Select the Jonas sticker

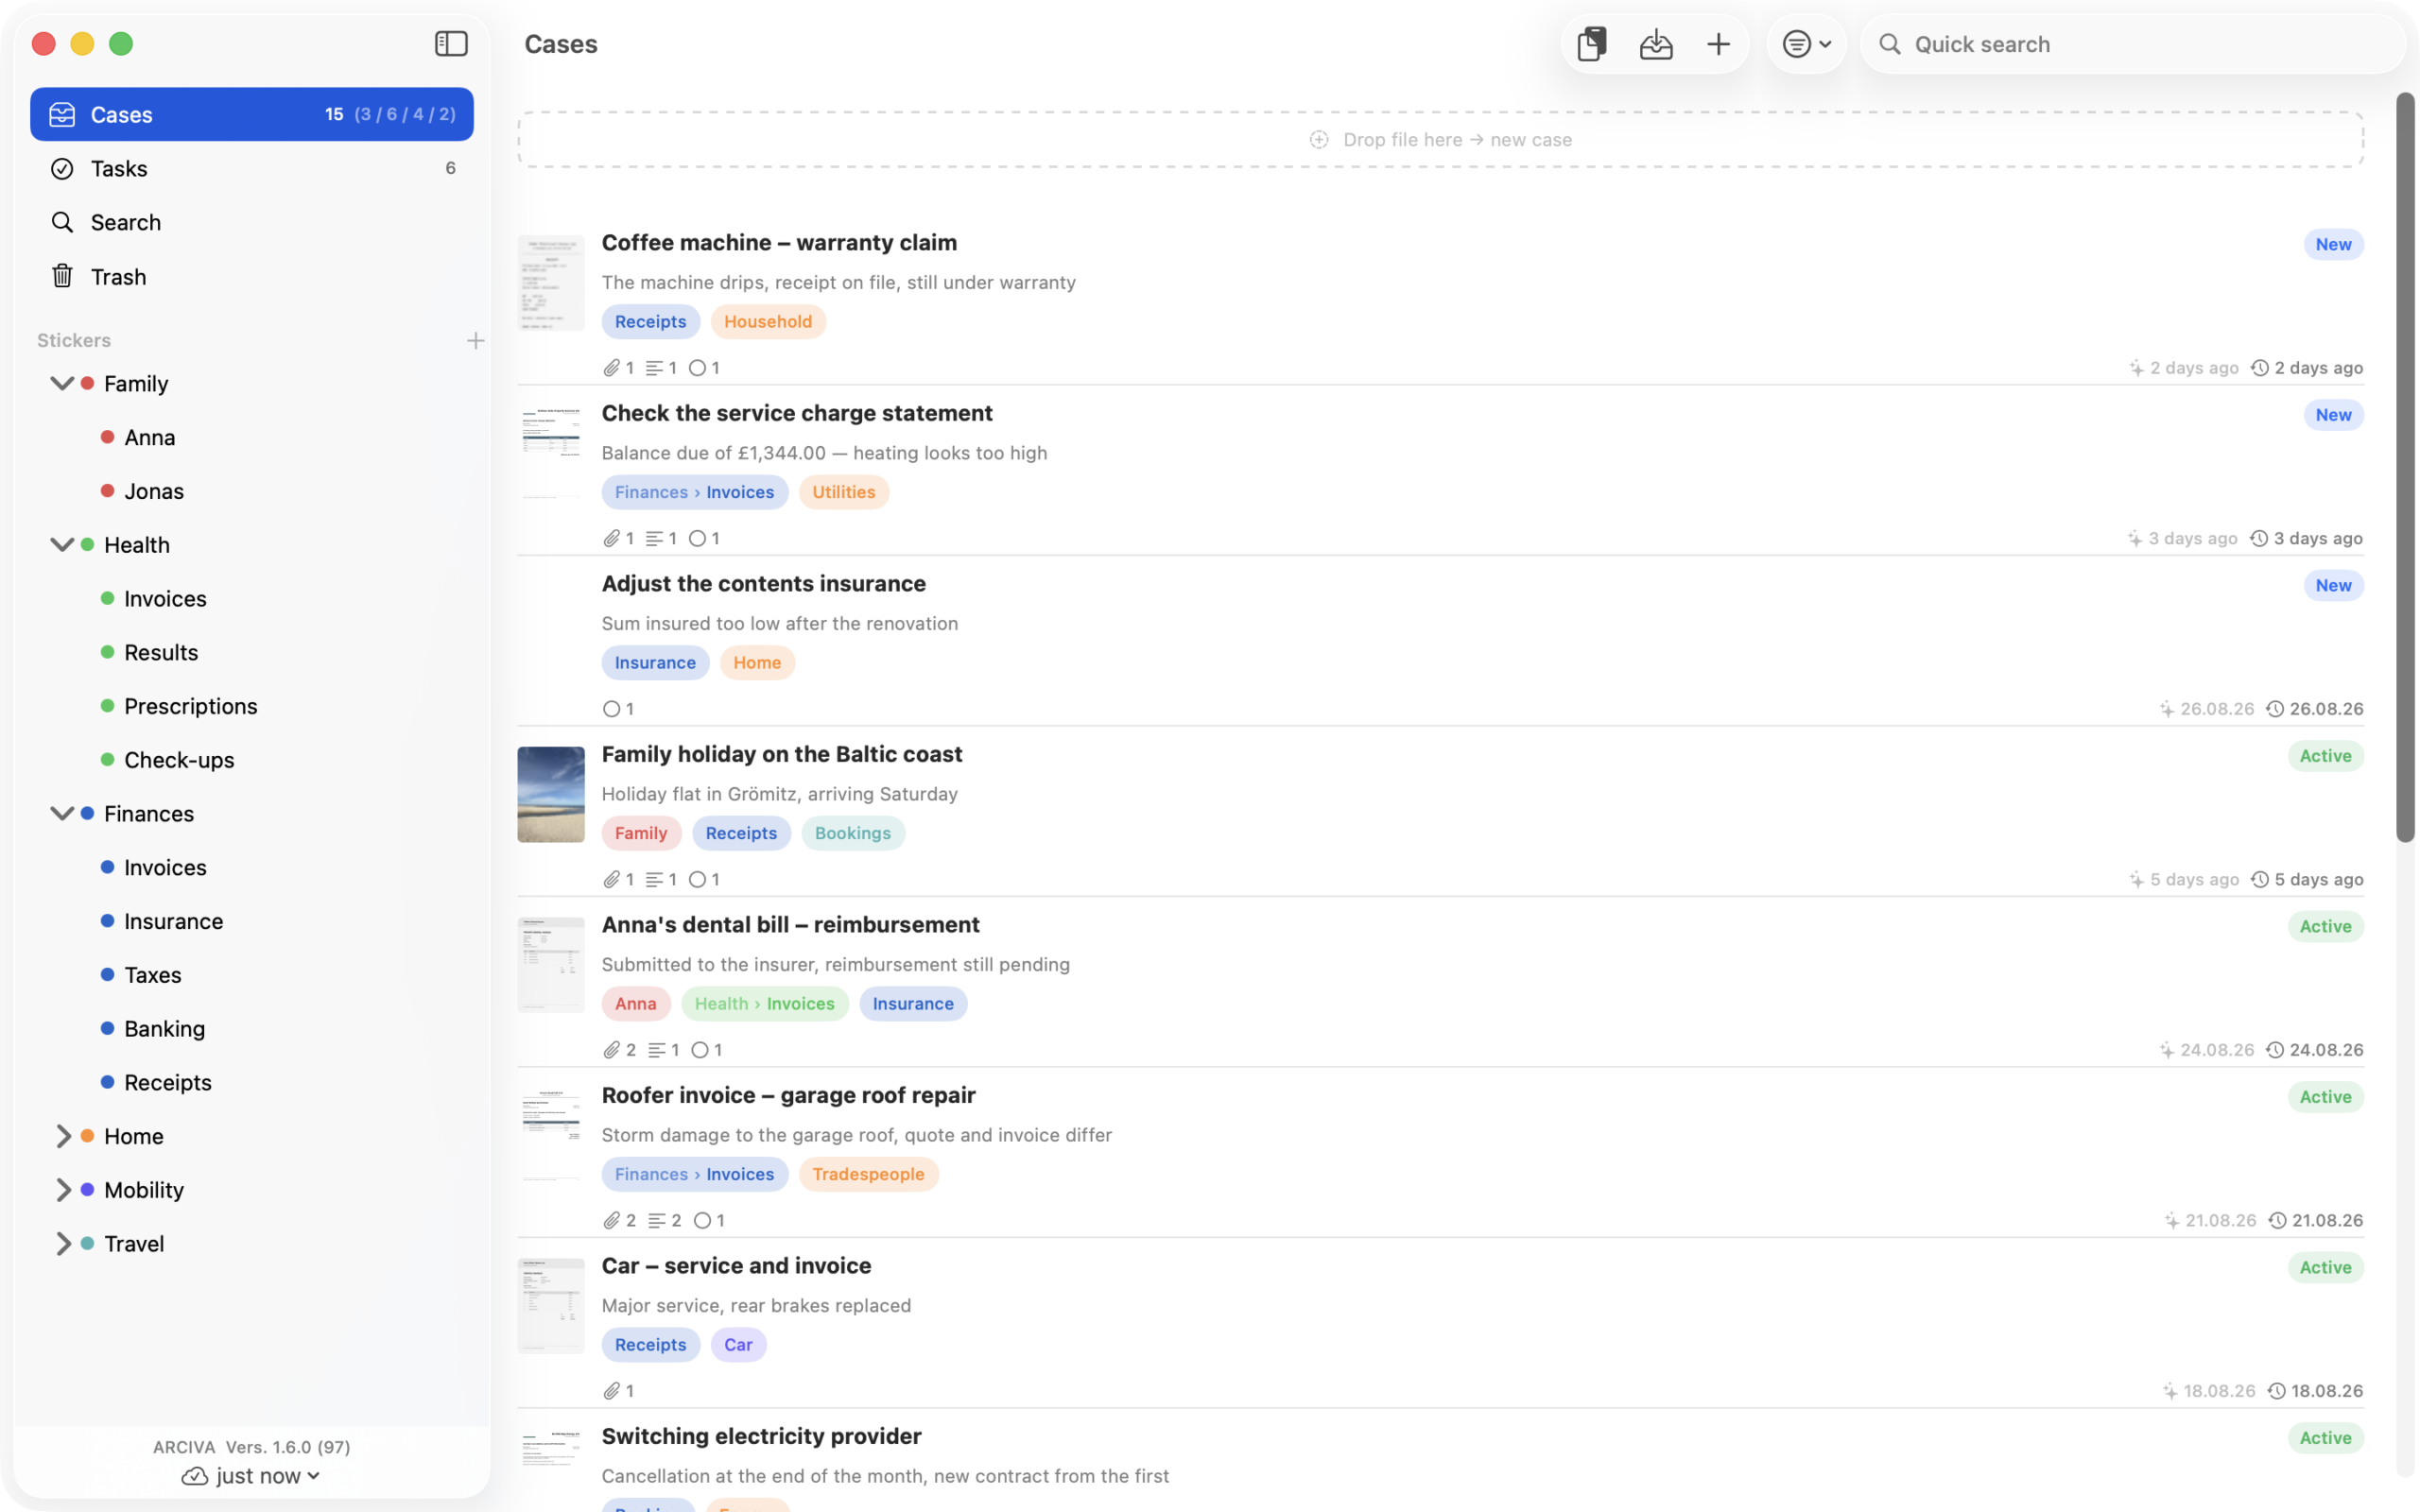[153, 491]
